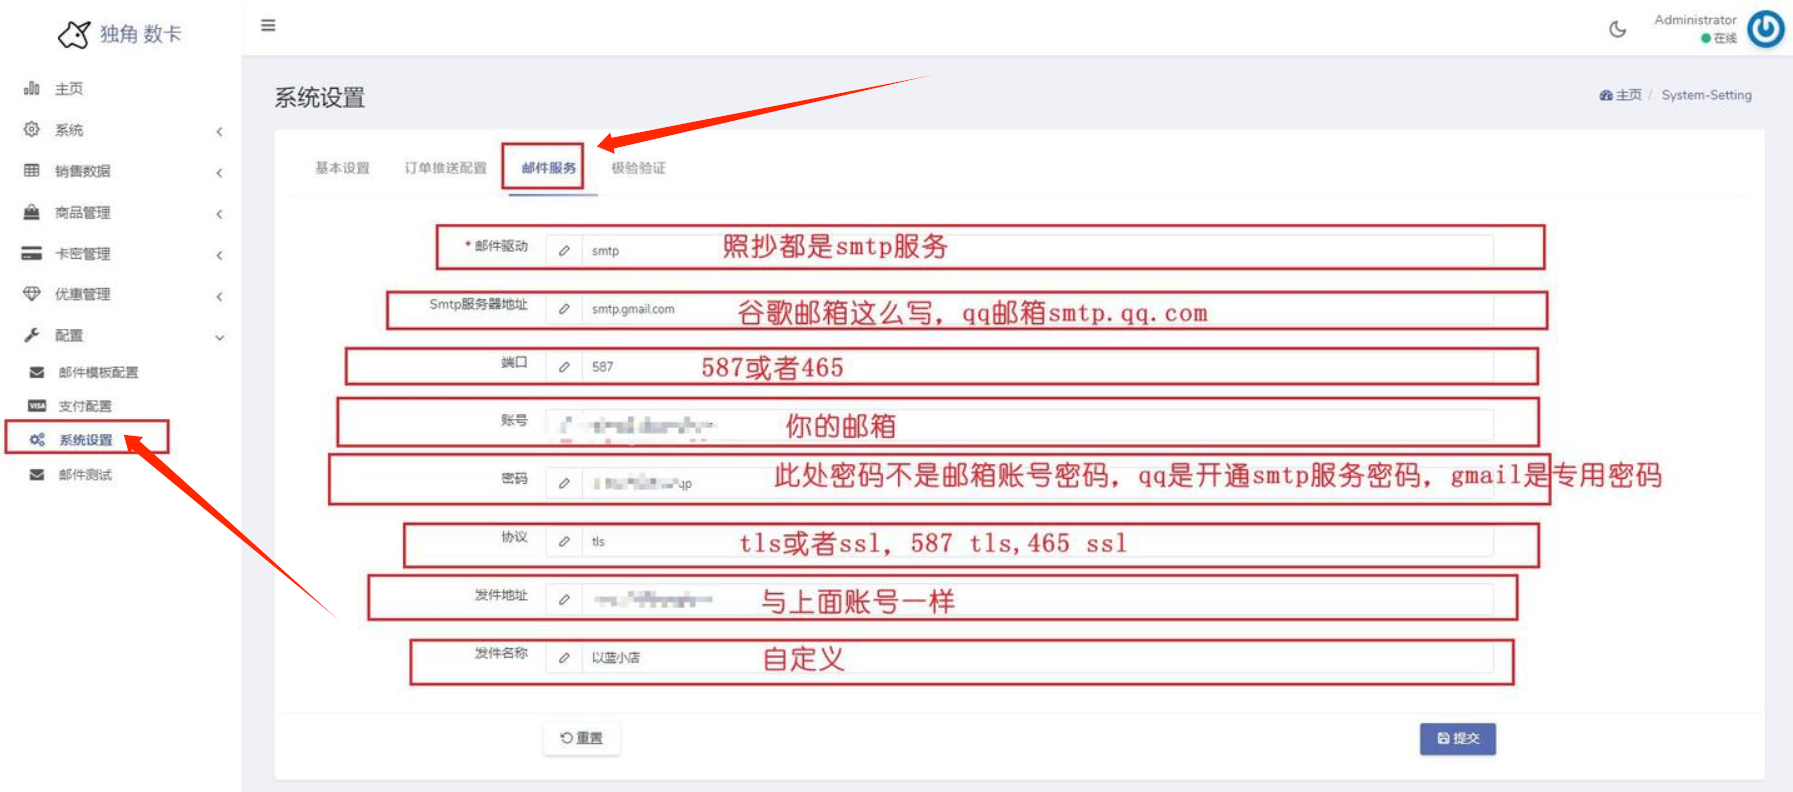The height and width of the screenshot is (792, 1793).
Task: Click the 销售数据 table icon in the sidebar
Action: pyautogui.click(x=32, y=170)
